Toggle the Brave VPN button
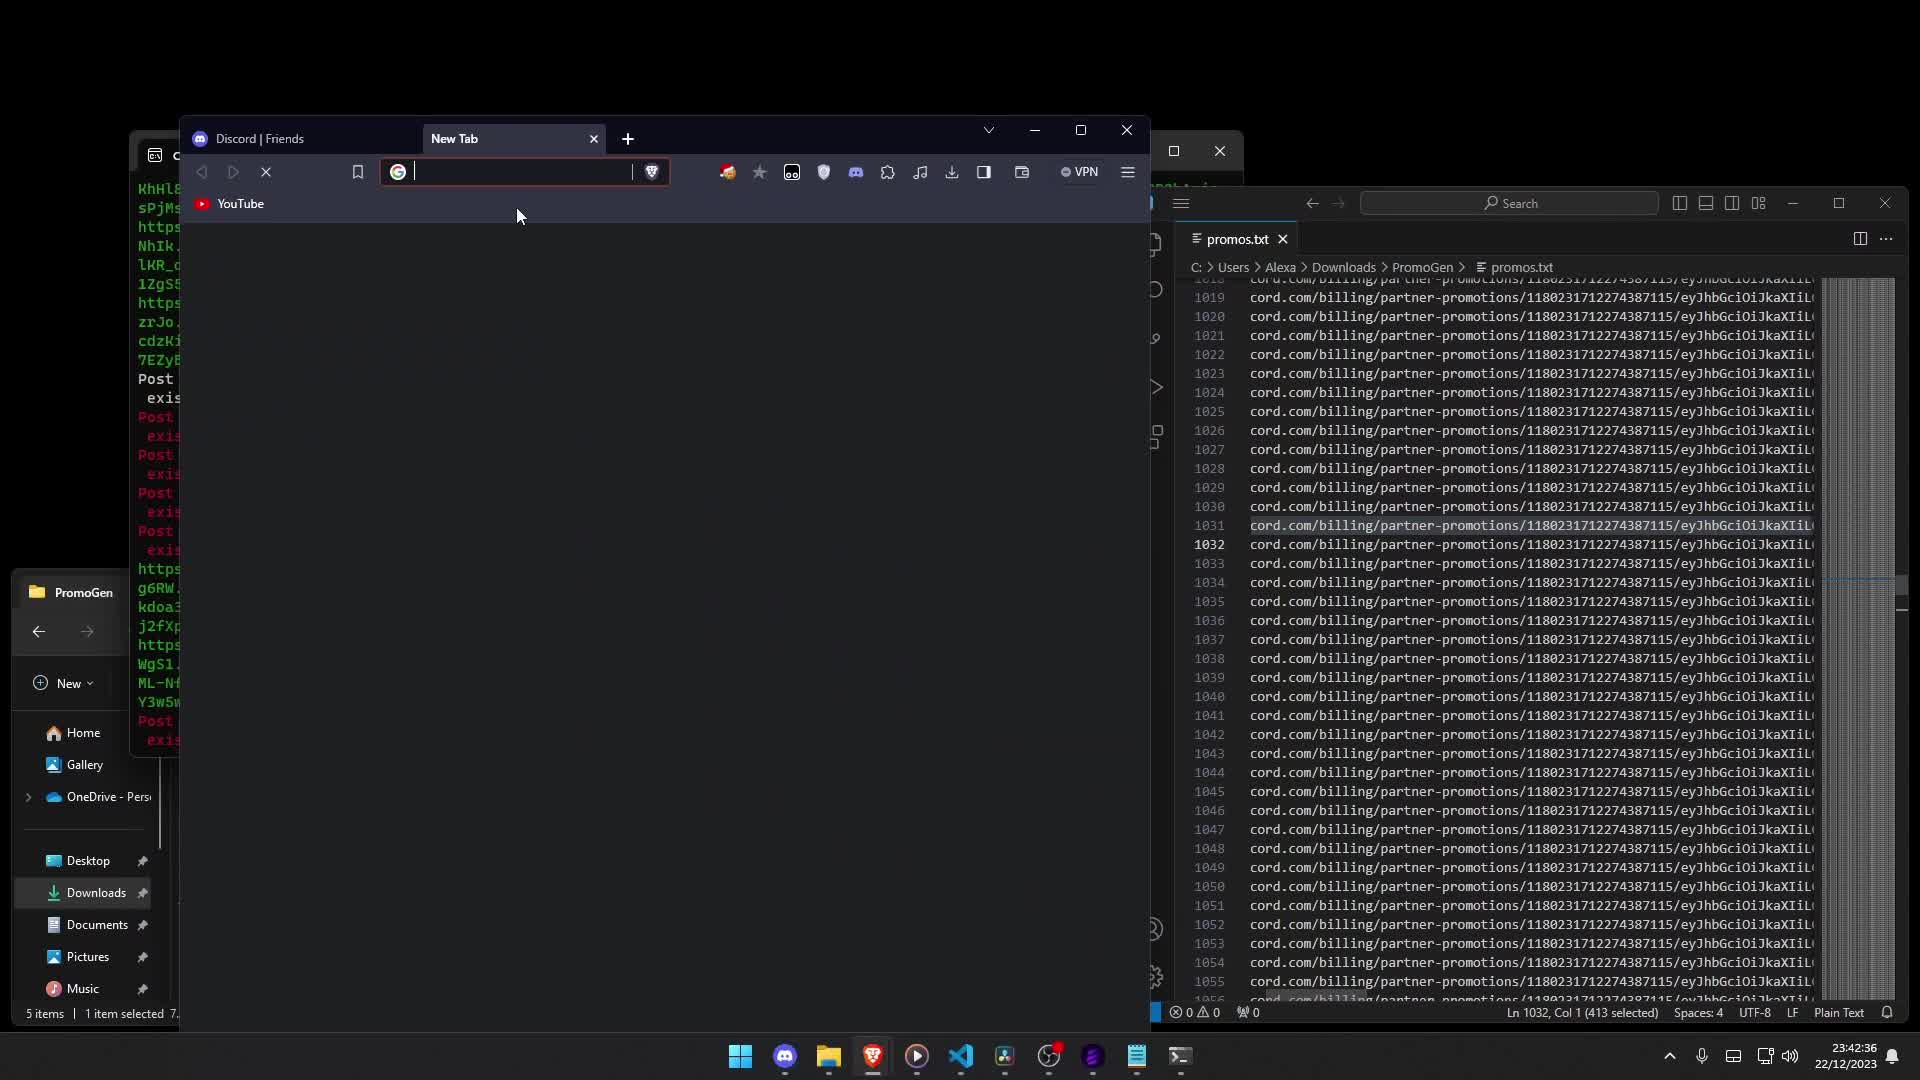This screenshot has height=1080, width=1920. [x=1080, y=172]
